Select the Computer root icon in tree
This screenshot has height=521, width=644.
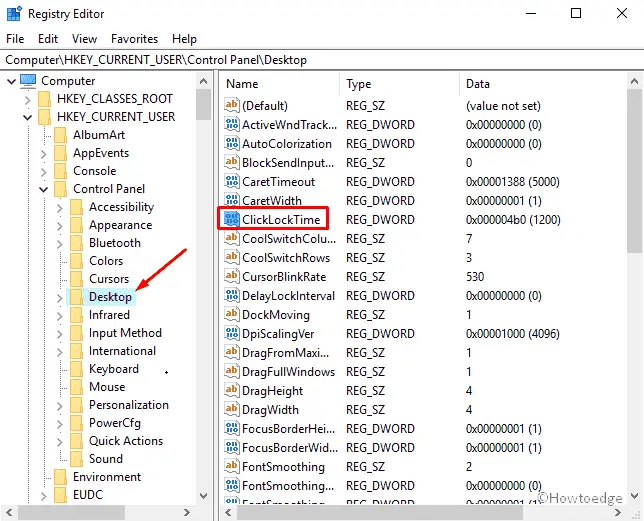(x=28, y=81)
